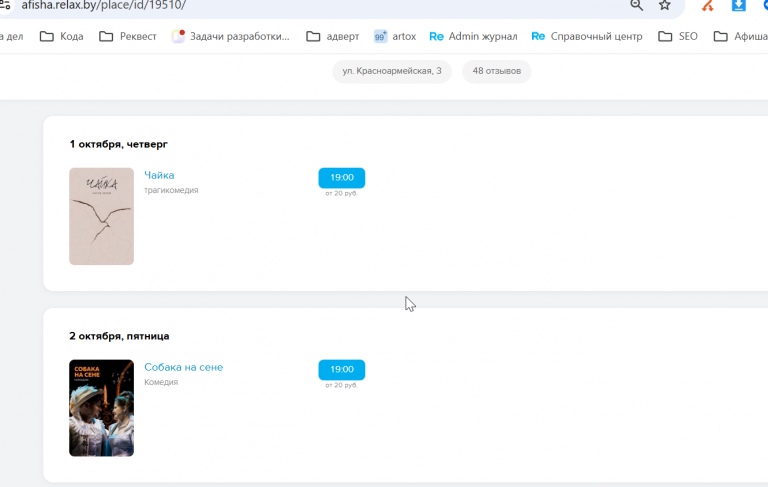The height and width of the screenshot is (487, 768).
Task: Open the Справочный центр bookmark
Action: tap(587, 36)
